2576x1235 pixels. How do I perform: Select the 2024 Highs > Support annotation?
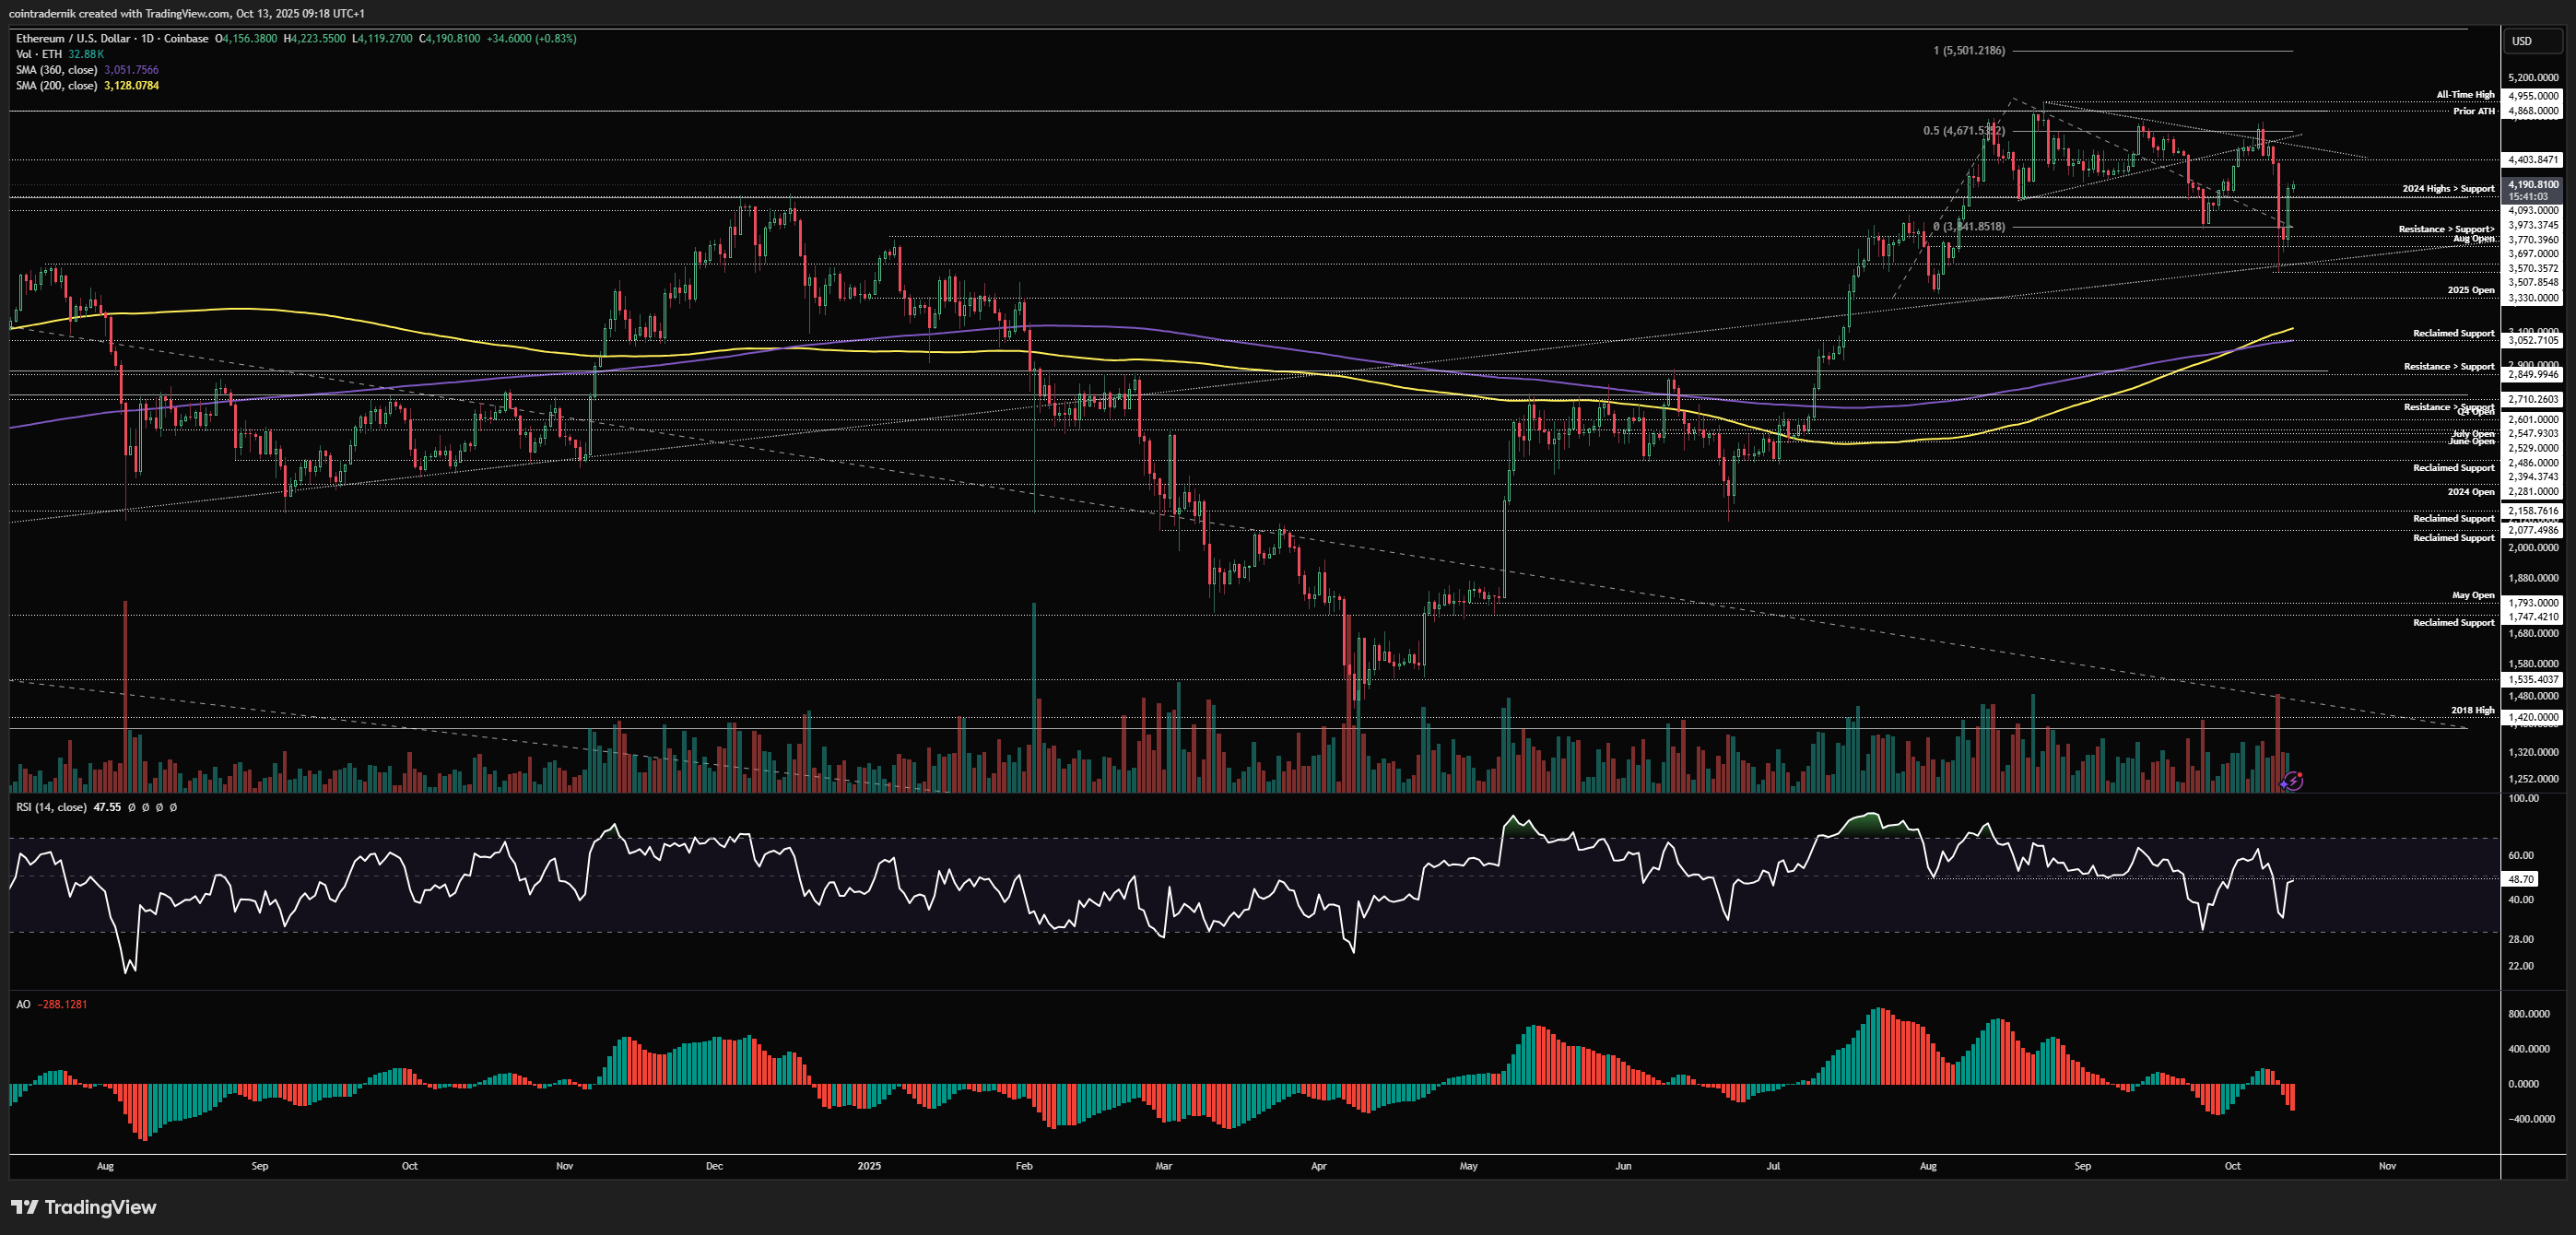2448,189
